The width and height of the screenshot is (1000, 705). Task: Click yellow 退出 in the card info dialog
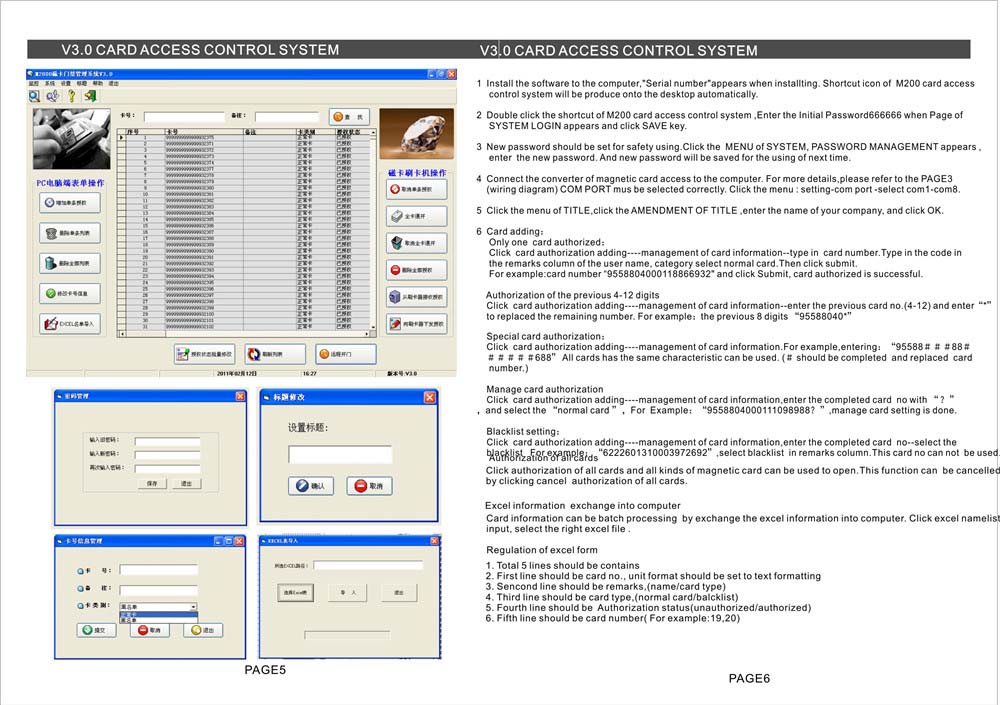203,630
